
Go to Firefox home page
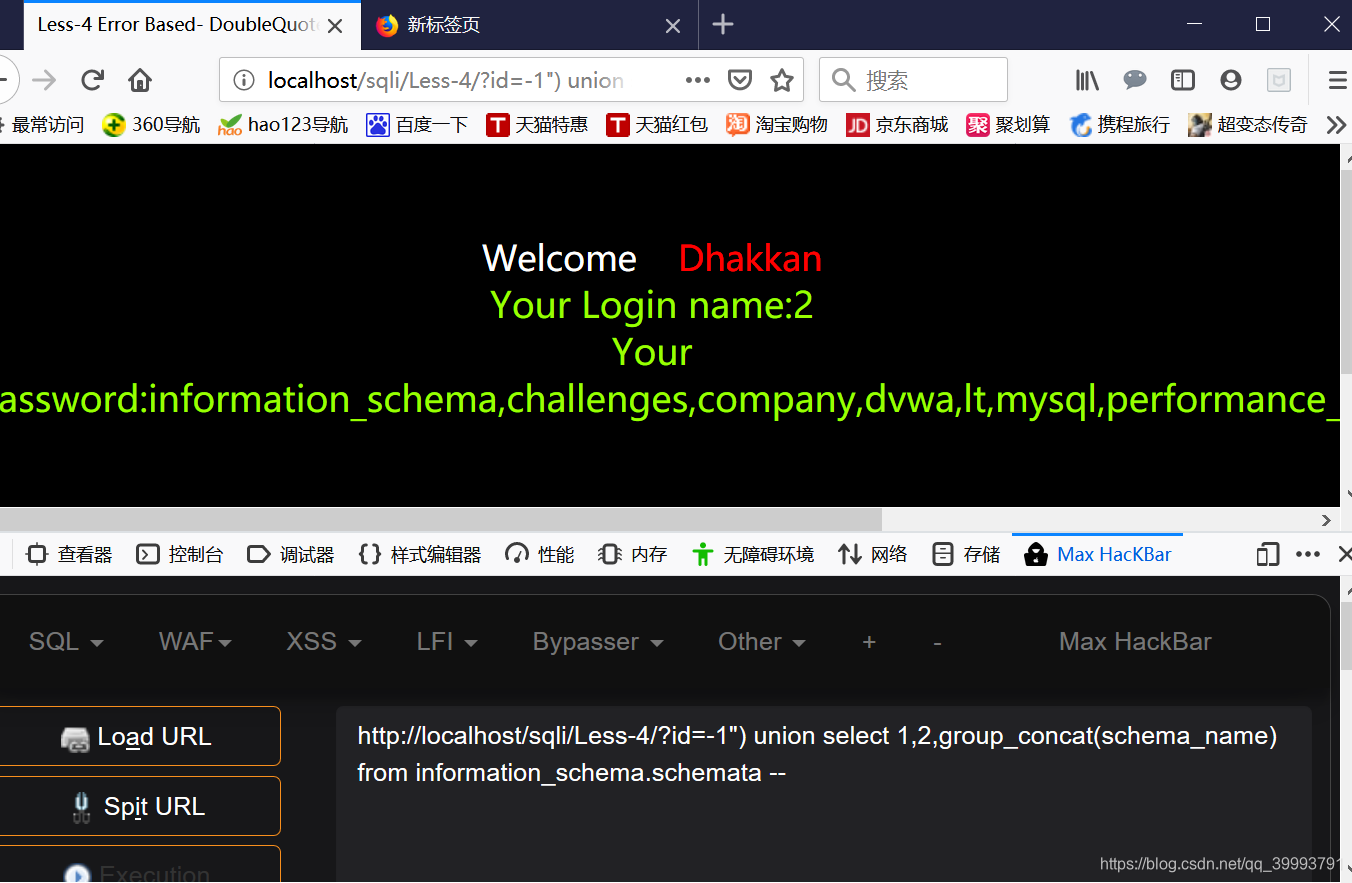point(140,80)
